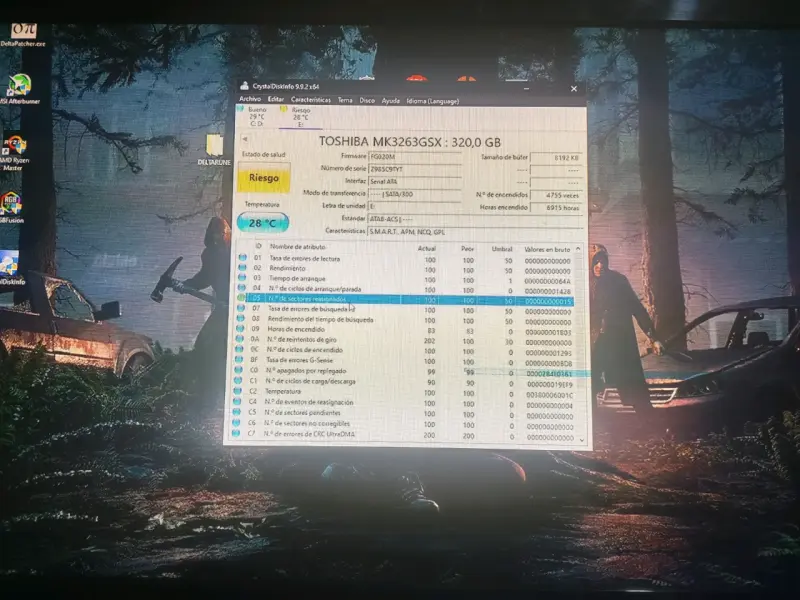Click status icon for attribute C4 eventos de reasignación
The image size is (800, 600).
tap(237, 402)
